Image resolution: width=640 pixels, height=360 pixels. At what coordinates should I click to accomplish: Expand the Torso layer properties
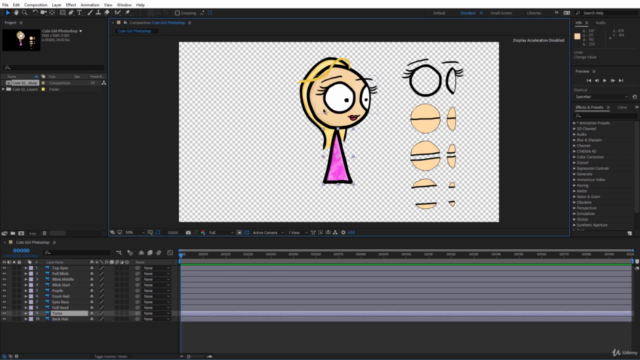[25, 313]
